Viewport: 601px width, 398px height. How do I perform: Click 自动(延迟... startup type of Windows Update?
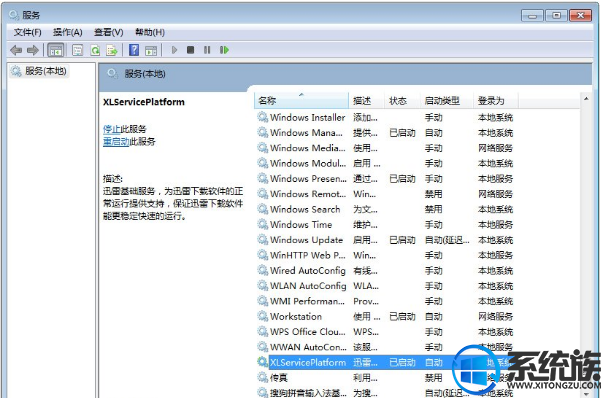click(447, 240)
